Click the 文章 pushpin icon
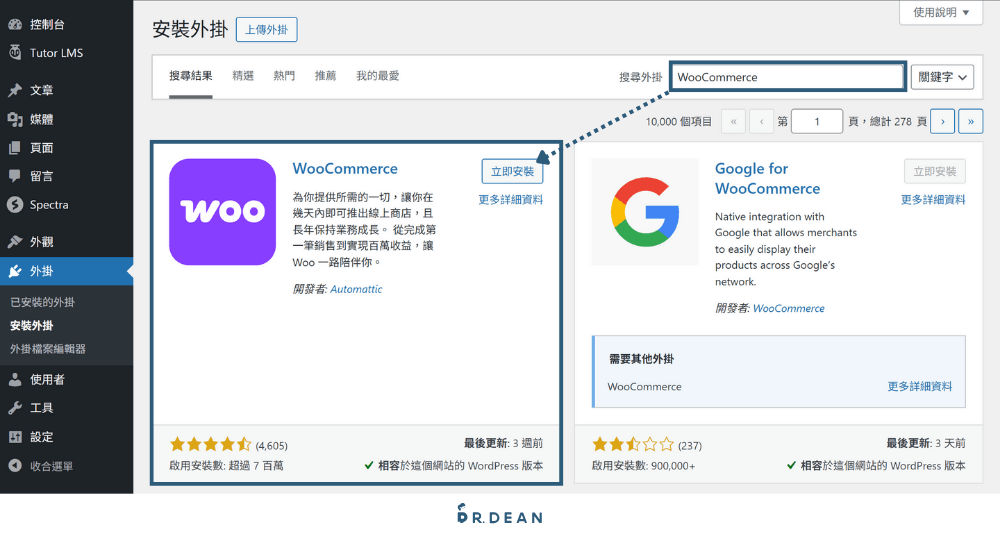 click(x=15, y=90)
